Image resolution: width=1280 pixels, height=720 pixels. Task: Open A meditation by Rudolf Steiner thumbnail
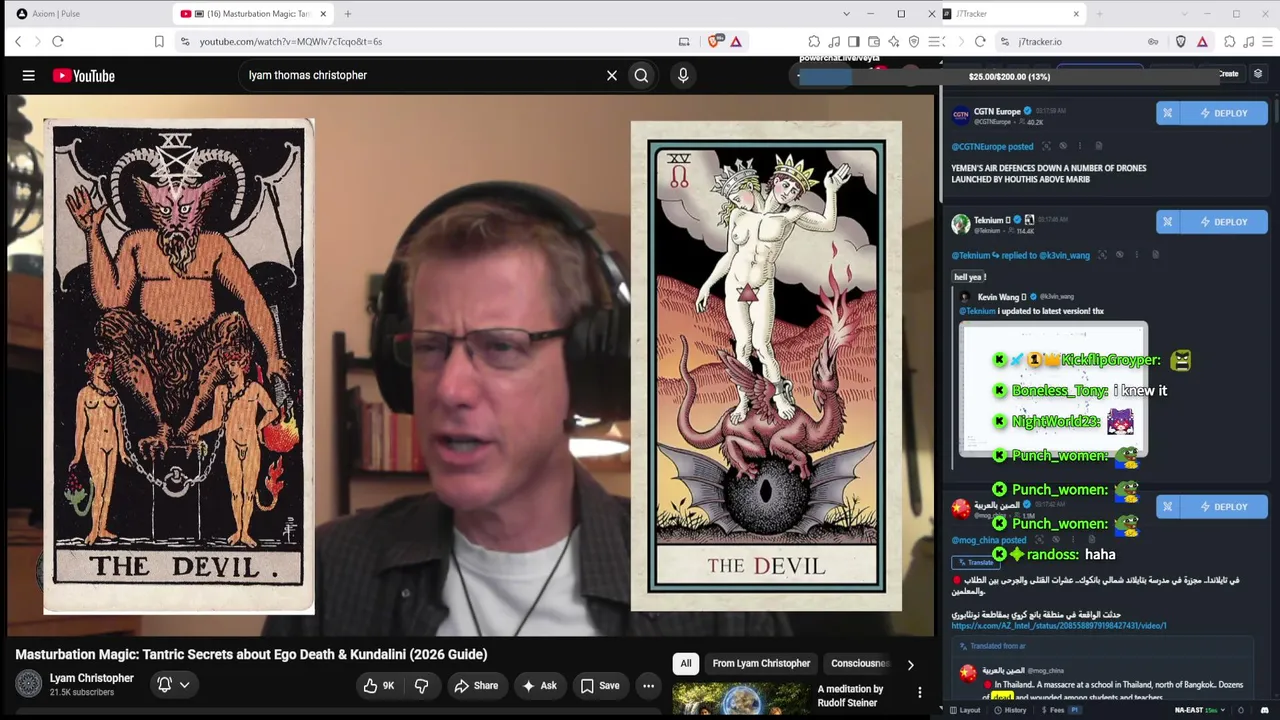(x=740, y=699)
